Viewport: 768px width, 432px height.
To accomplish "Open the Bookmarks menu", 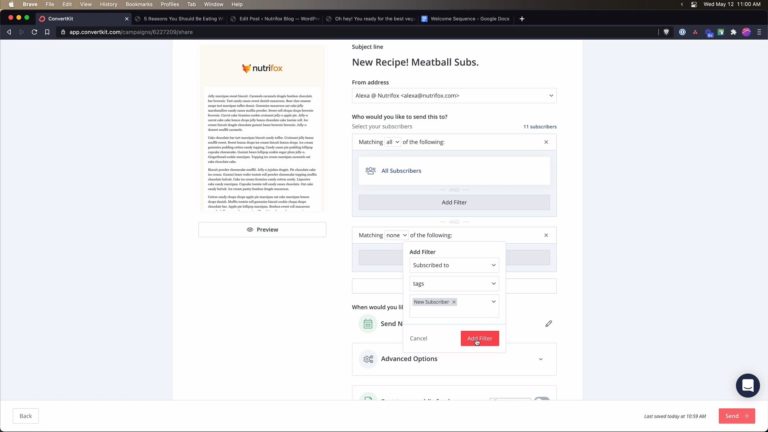I will 139,4.
